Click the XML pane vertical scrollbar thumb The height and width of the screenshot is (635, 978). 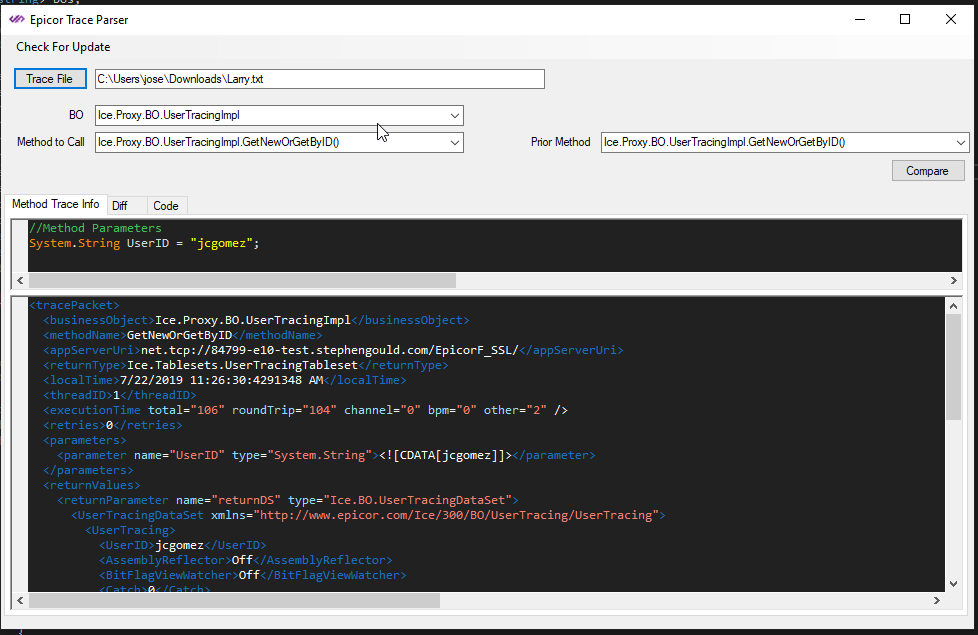[953, 367]
